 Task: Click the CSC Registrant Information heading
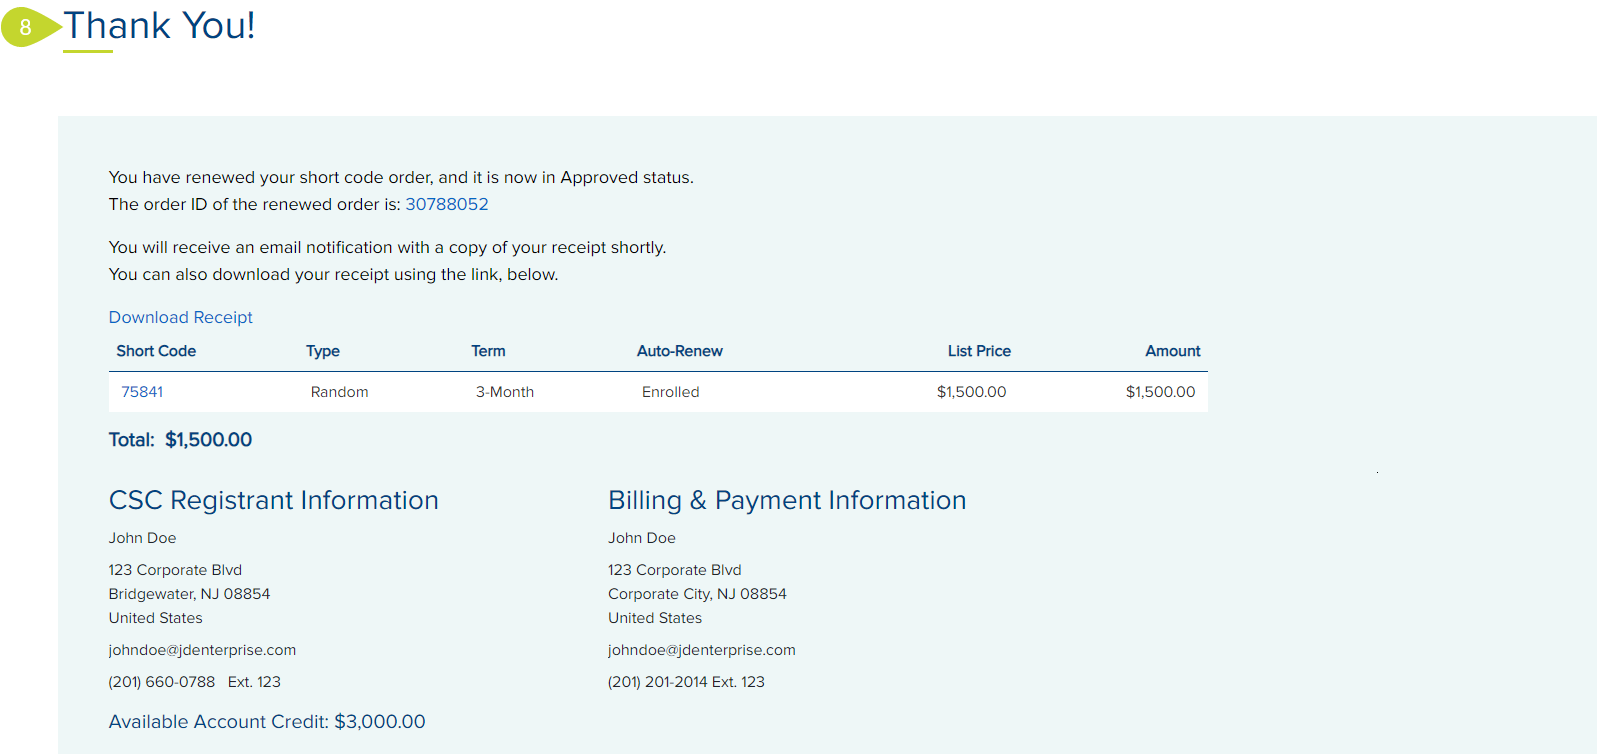(x=273, y=500)
